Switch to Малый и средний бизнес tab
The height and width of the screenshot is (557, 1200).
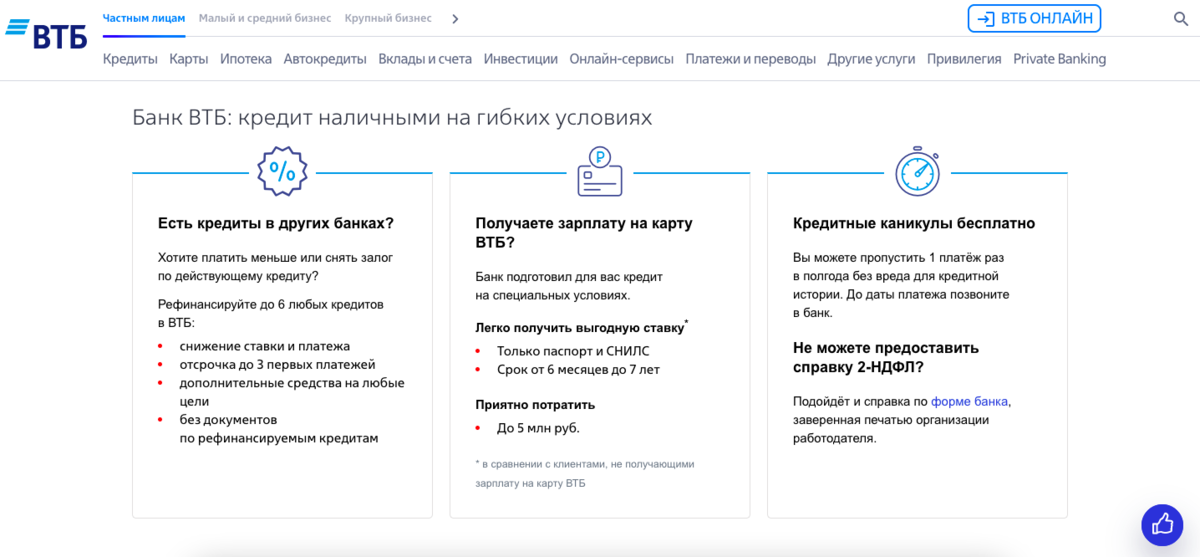(x=265, y=18)
